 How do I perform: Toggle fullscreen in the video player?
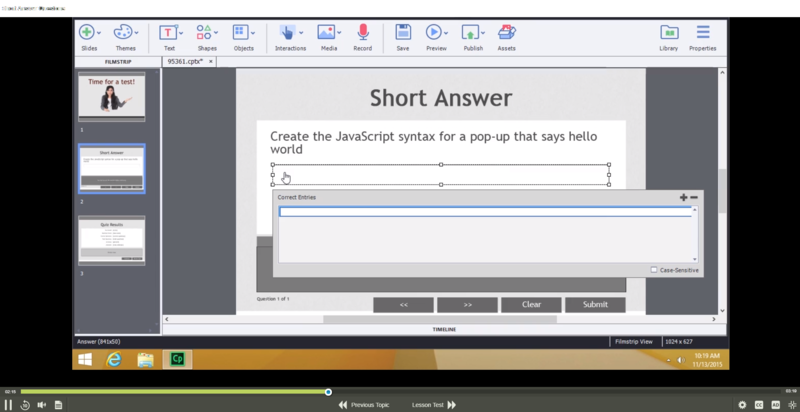(792, 405)
